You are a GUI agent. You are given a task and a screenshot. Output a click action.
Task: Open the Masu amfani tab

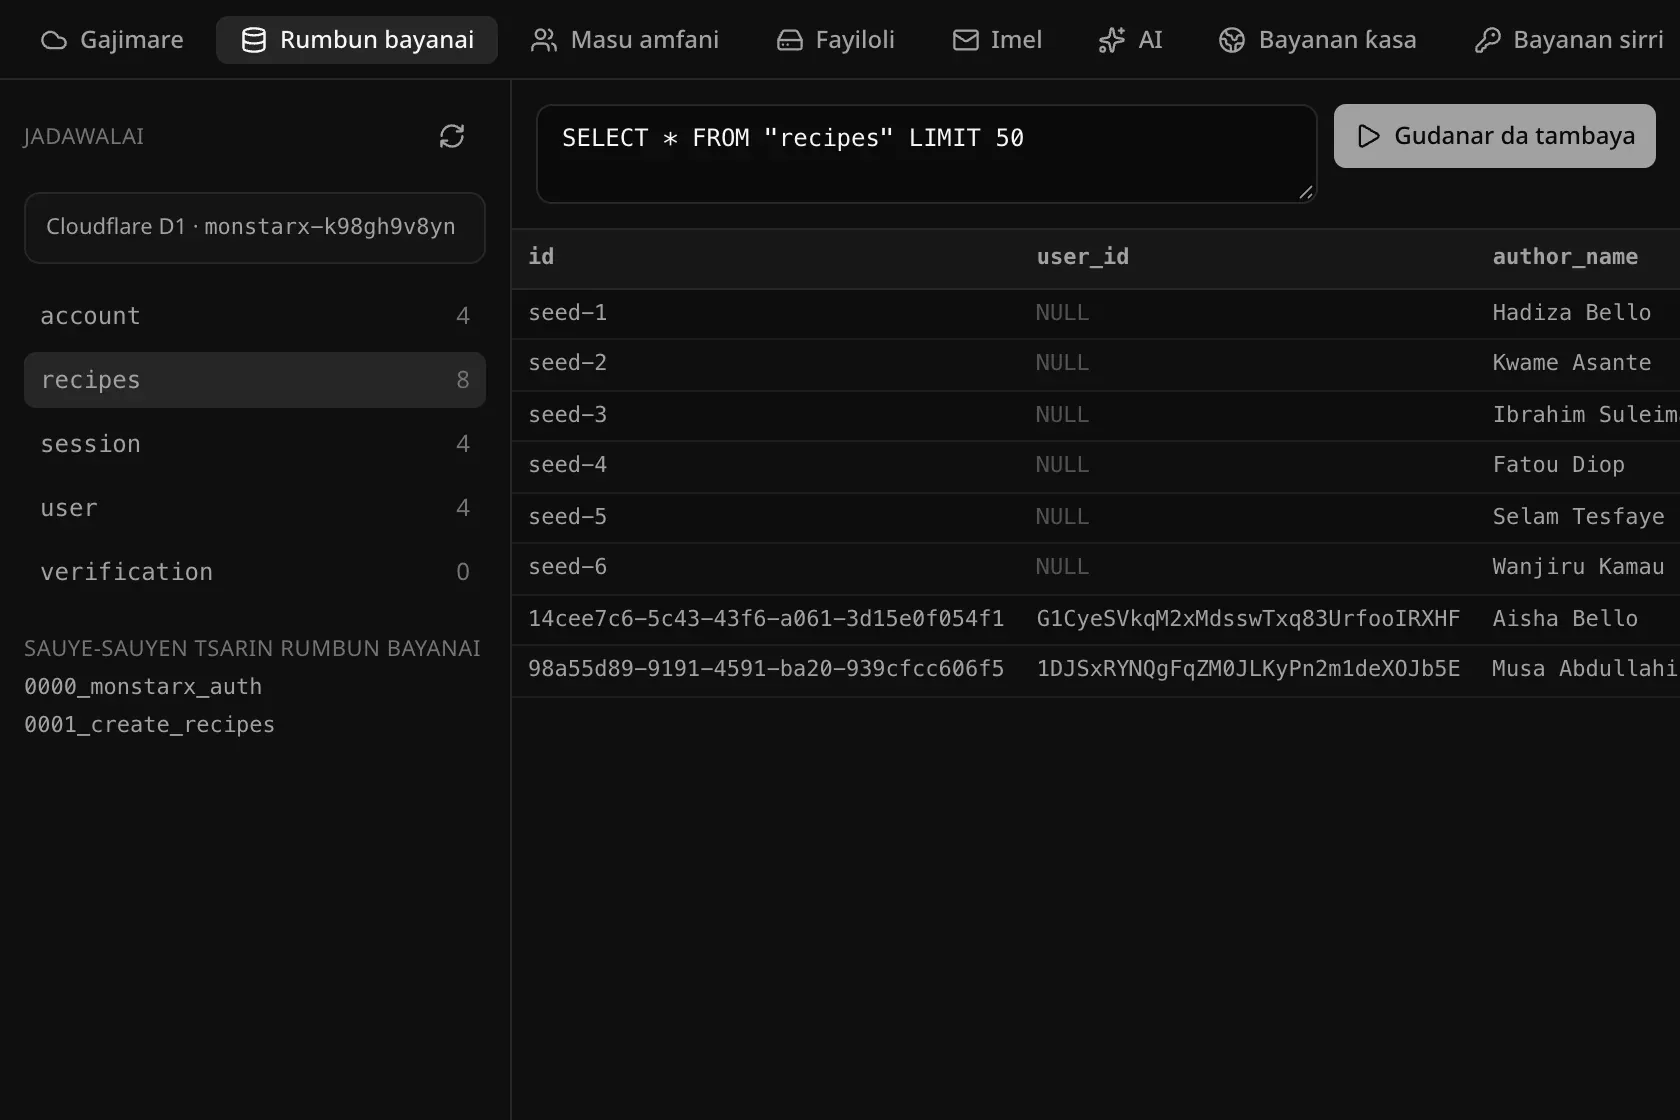pyautogui.click(x=625, y=40)
